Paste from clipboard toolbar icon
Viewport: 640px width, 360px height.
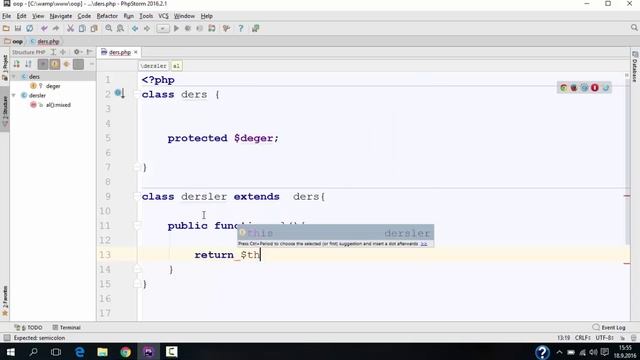pos(94,28)
